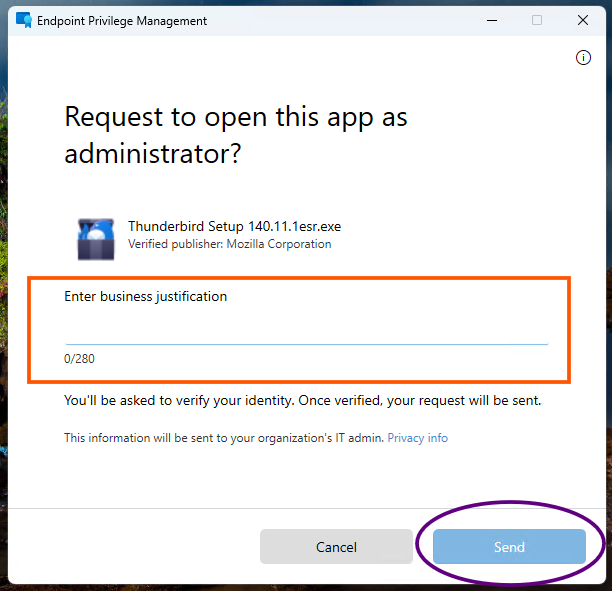Click the Endpoint Privilege Management window title text

point(122,21)
